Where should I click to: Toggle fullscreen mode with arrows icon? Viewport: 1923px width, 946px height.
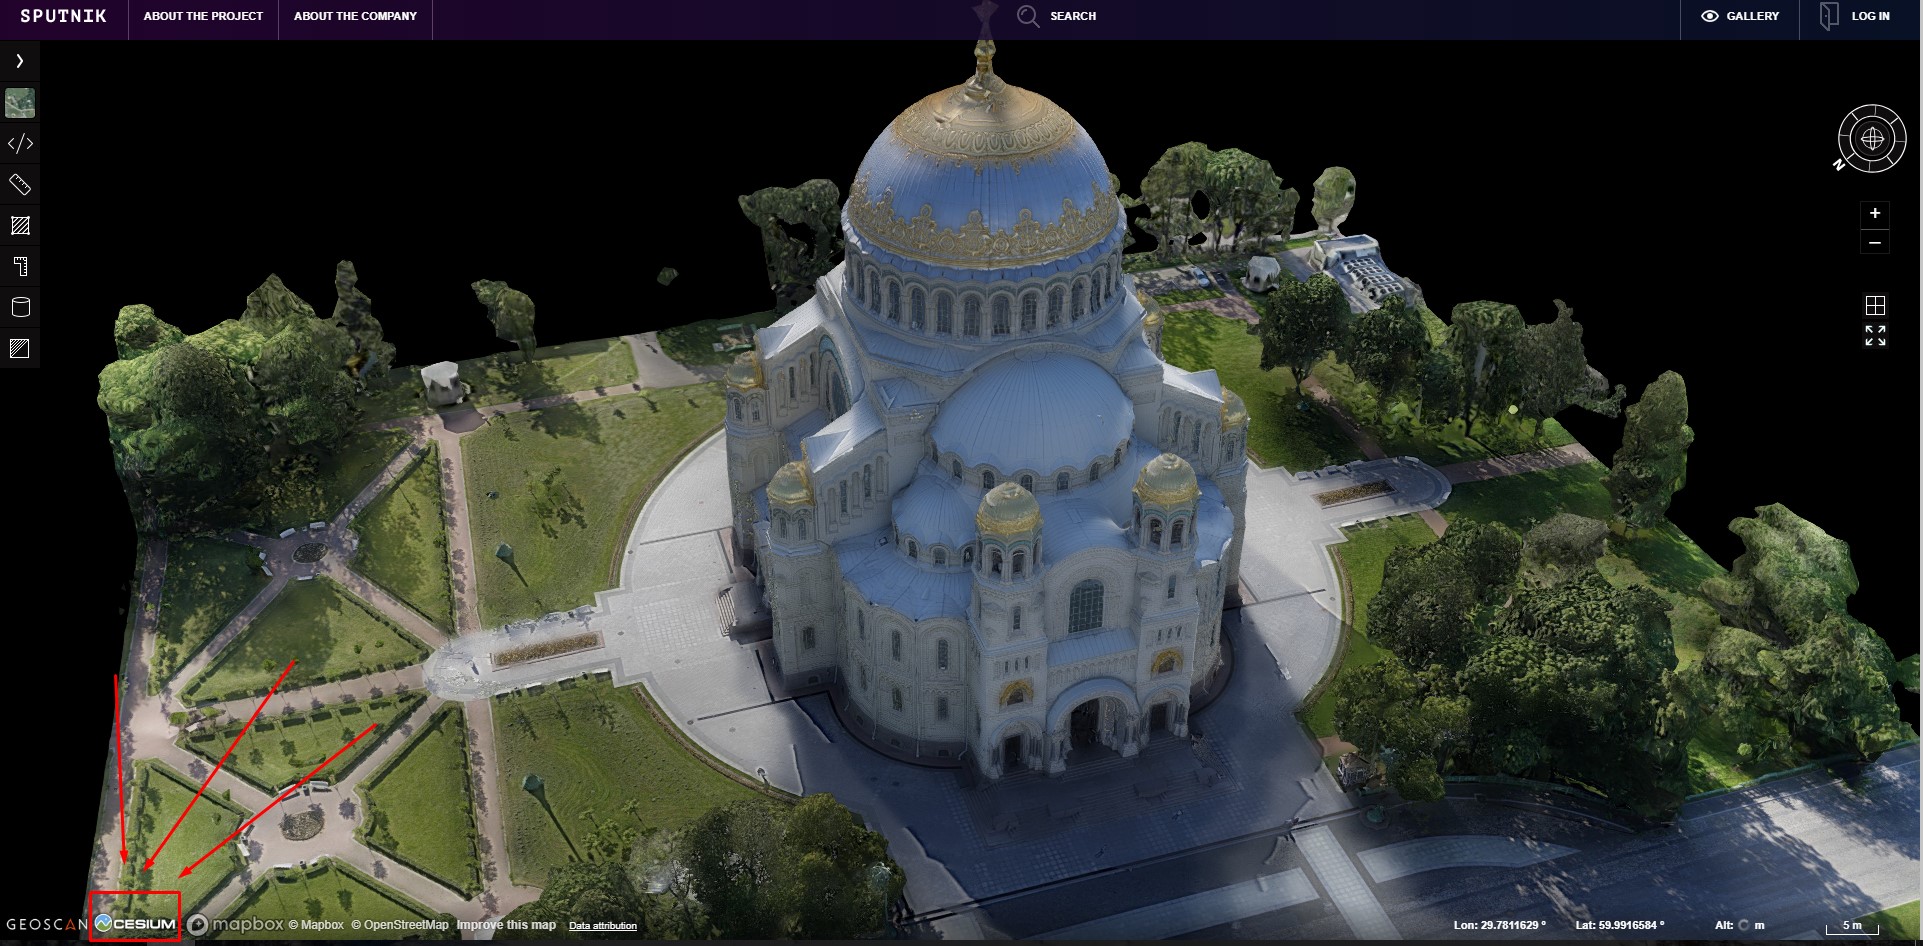tap(1875, 336)
